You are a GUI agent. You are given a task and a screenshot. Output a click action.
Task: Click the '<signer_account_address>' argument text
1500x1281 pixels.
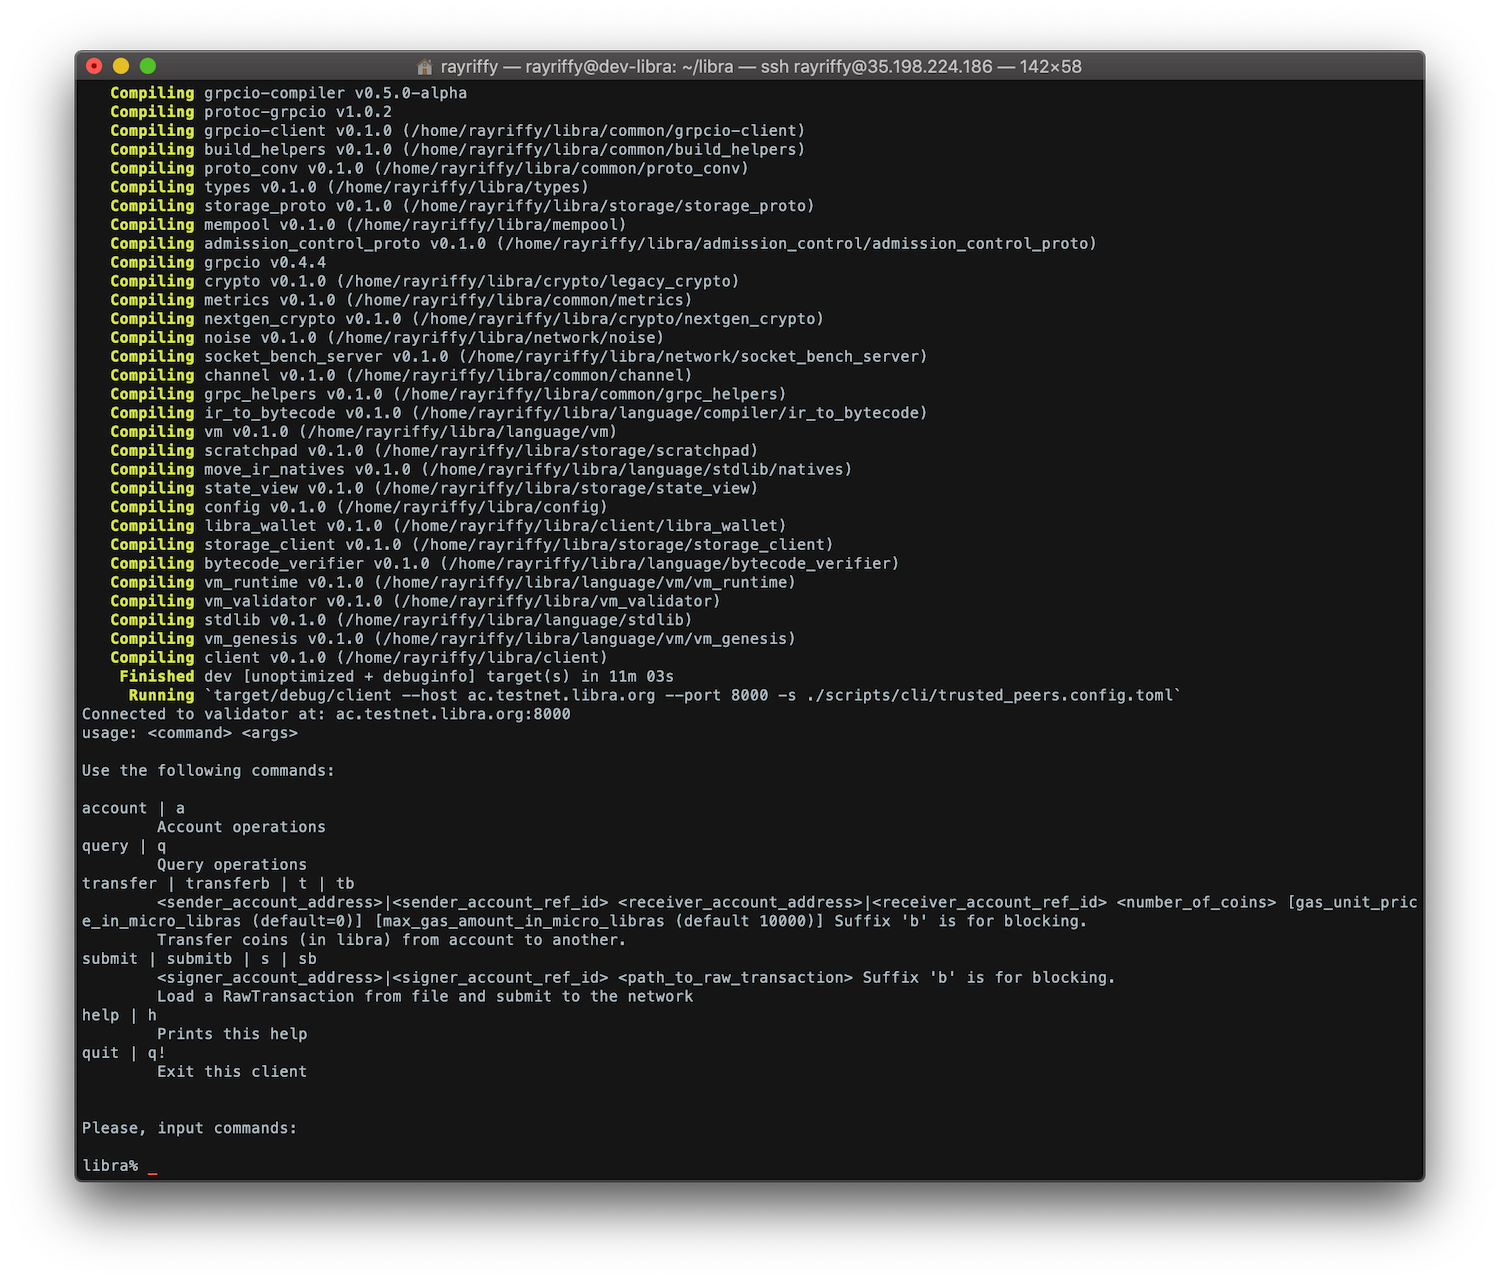pyautogui.click(x=270, y=978)
